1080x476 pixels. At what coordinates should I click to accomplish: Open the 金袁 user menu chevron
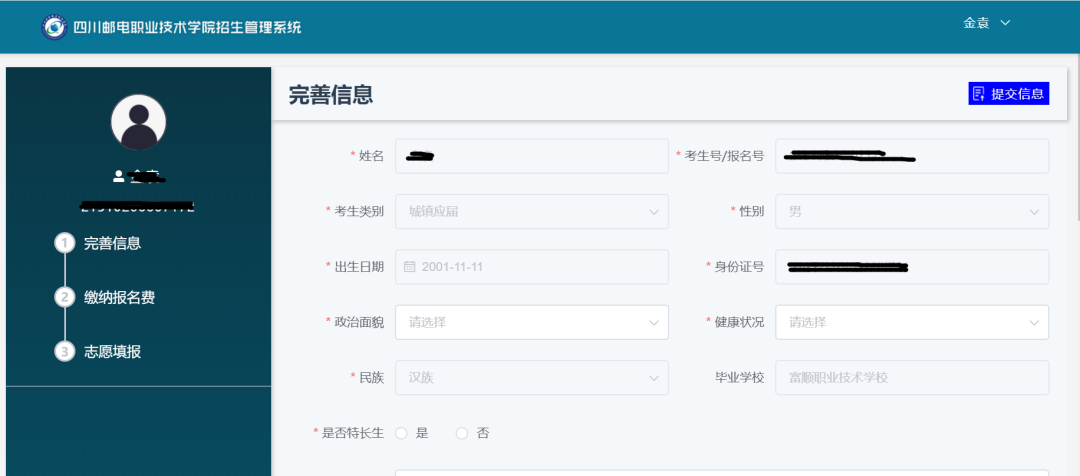[1005, 23]
